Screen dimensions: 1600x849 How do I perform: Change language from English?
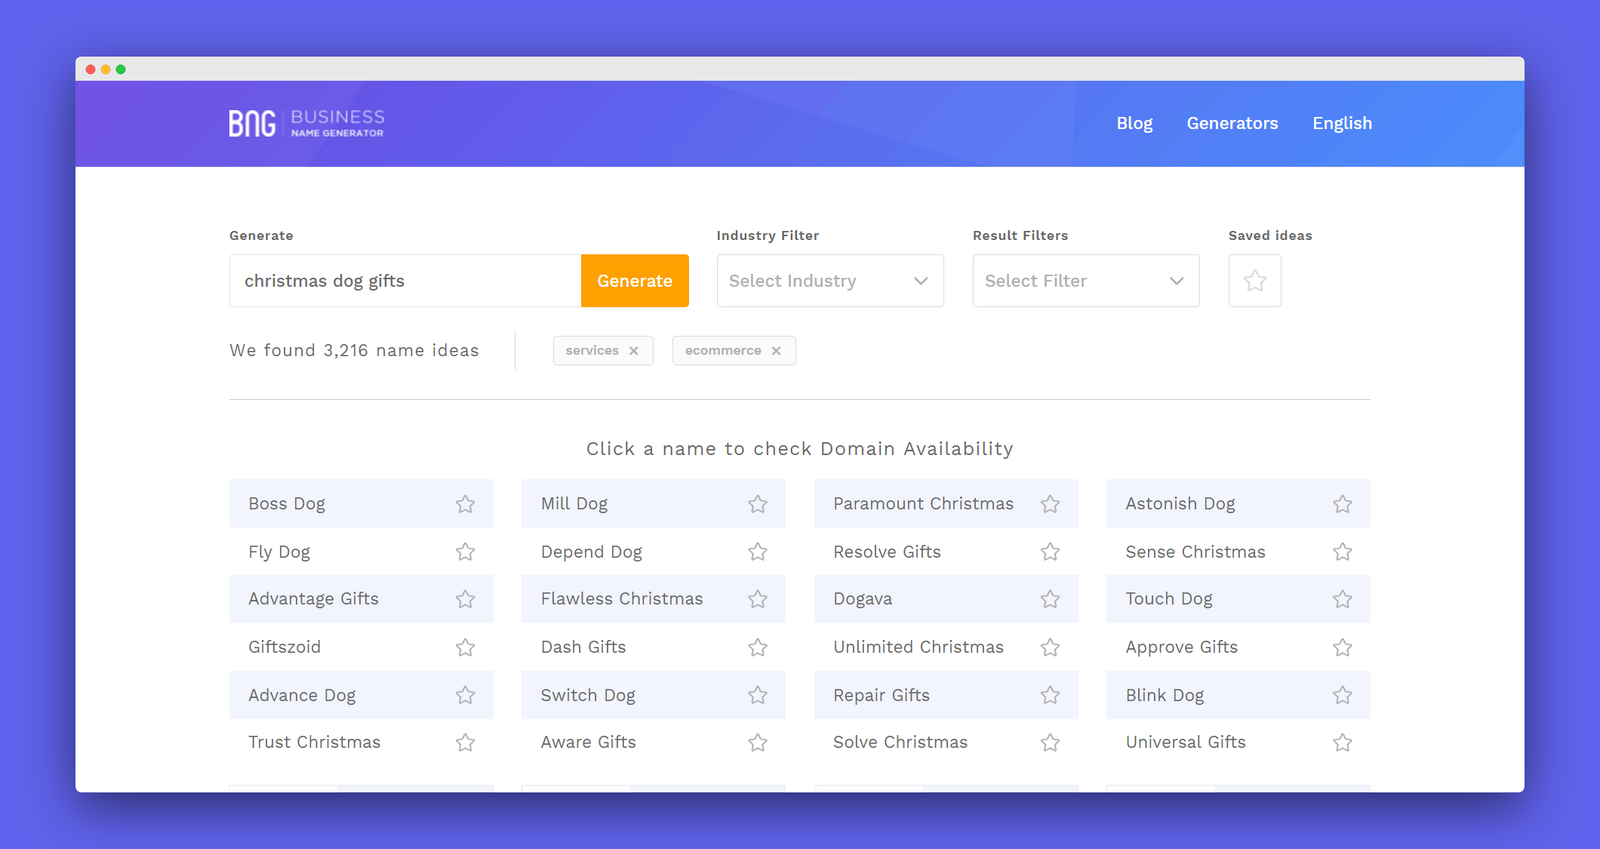point(1342,123)
